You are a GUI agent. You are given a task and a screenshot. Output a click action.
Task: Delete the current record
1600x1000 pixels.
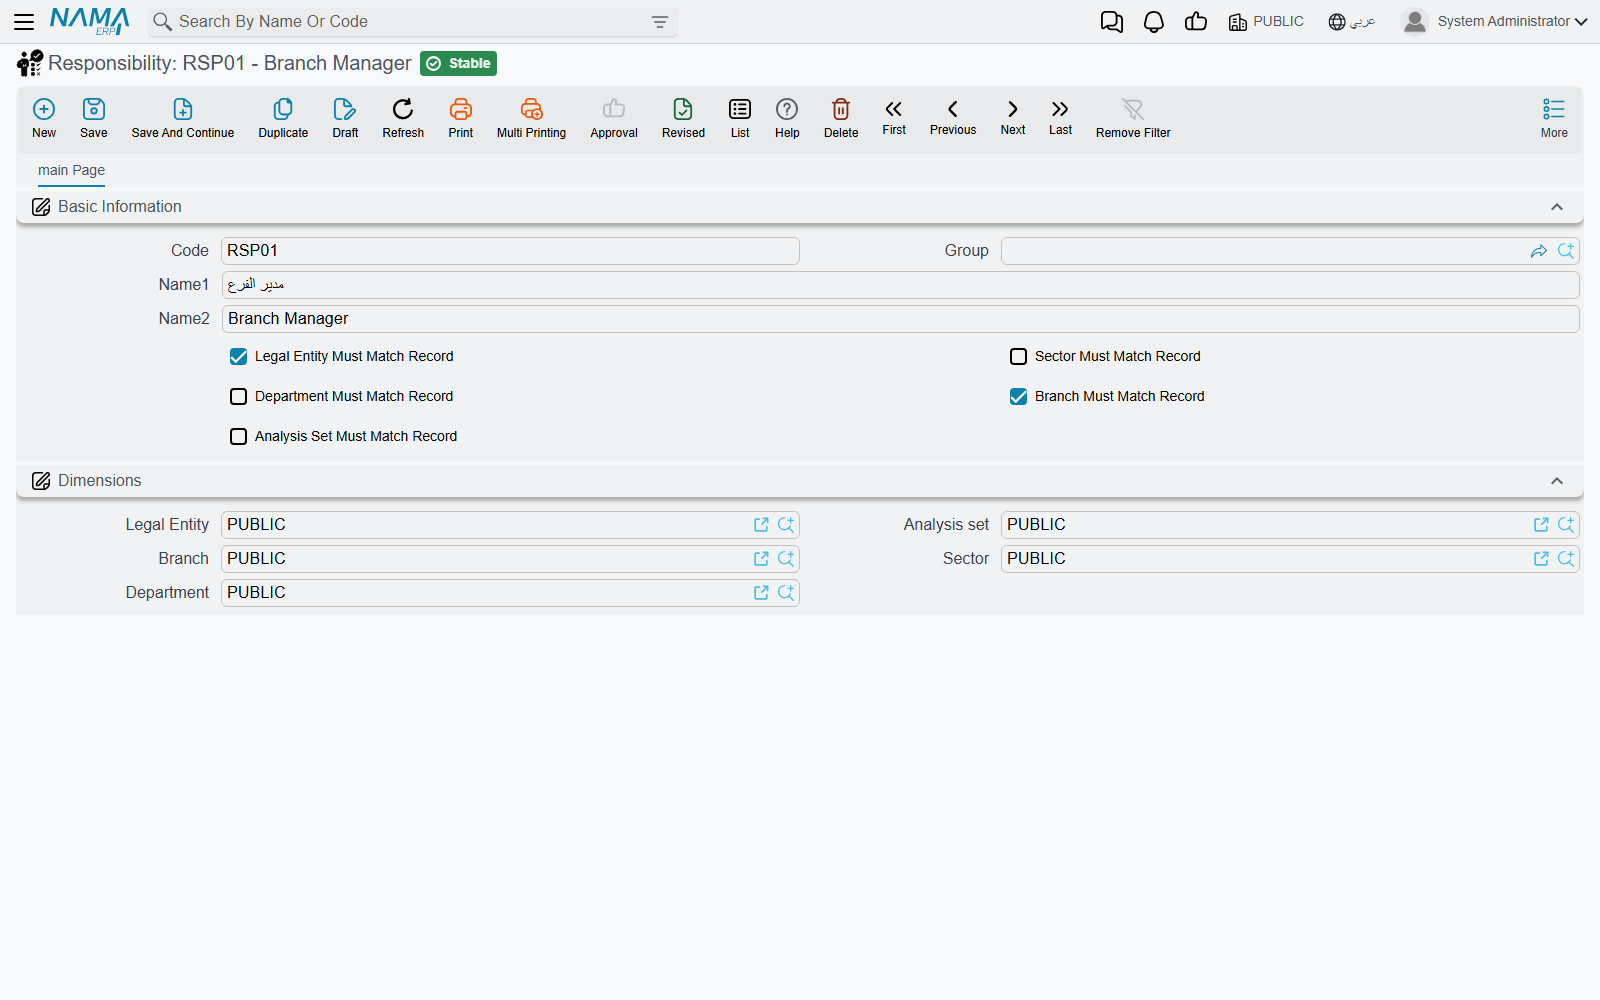pos(841,118)
